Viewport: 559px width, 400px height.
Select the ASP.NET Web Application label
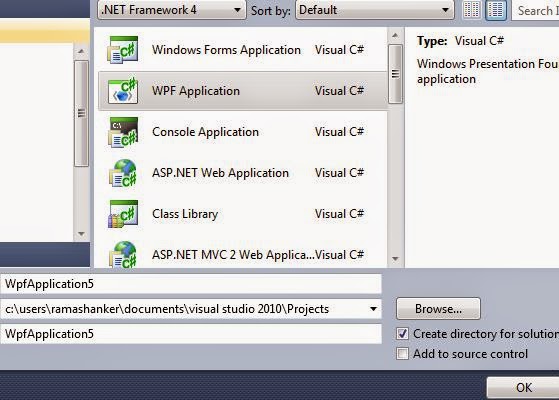[220, 173]
